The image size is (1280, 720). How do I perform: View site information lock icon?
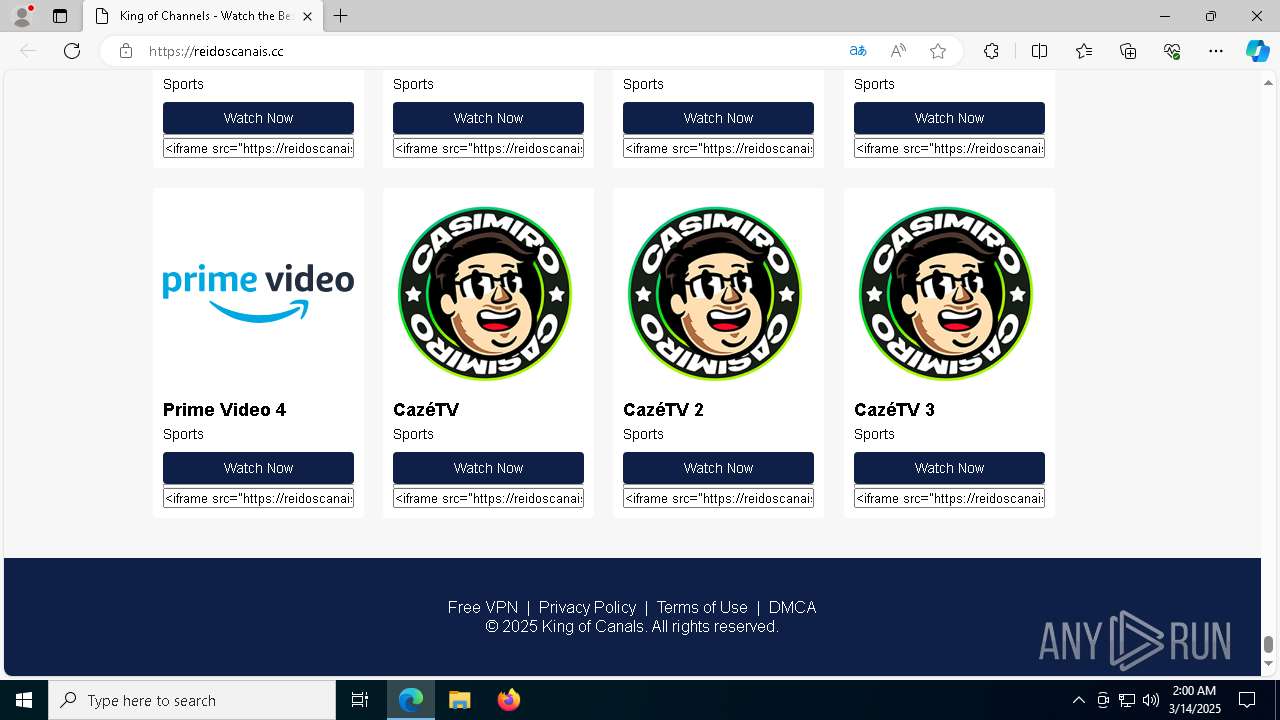126,51
